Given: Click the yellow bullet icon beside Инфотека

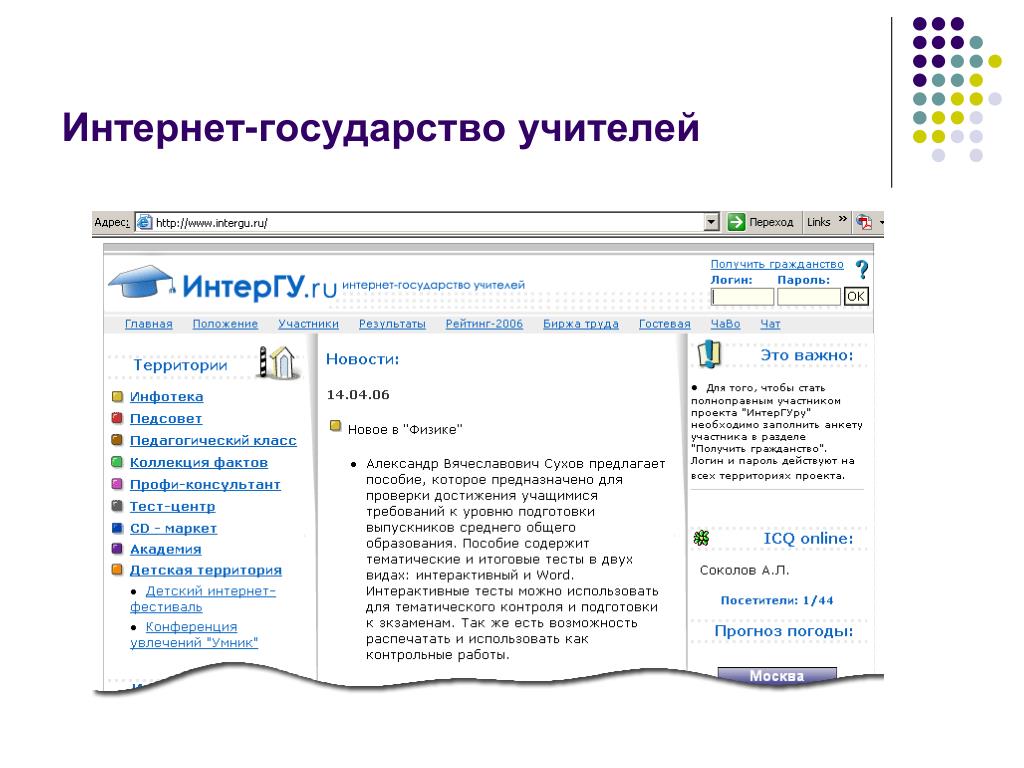Looking at the screenshot, I should pyautogui.click(x=118, y=396).
